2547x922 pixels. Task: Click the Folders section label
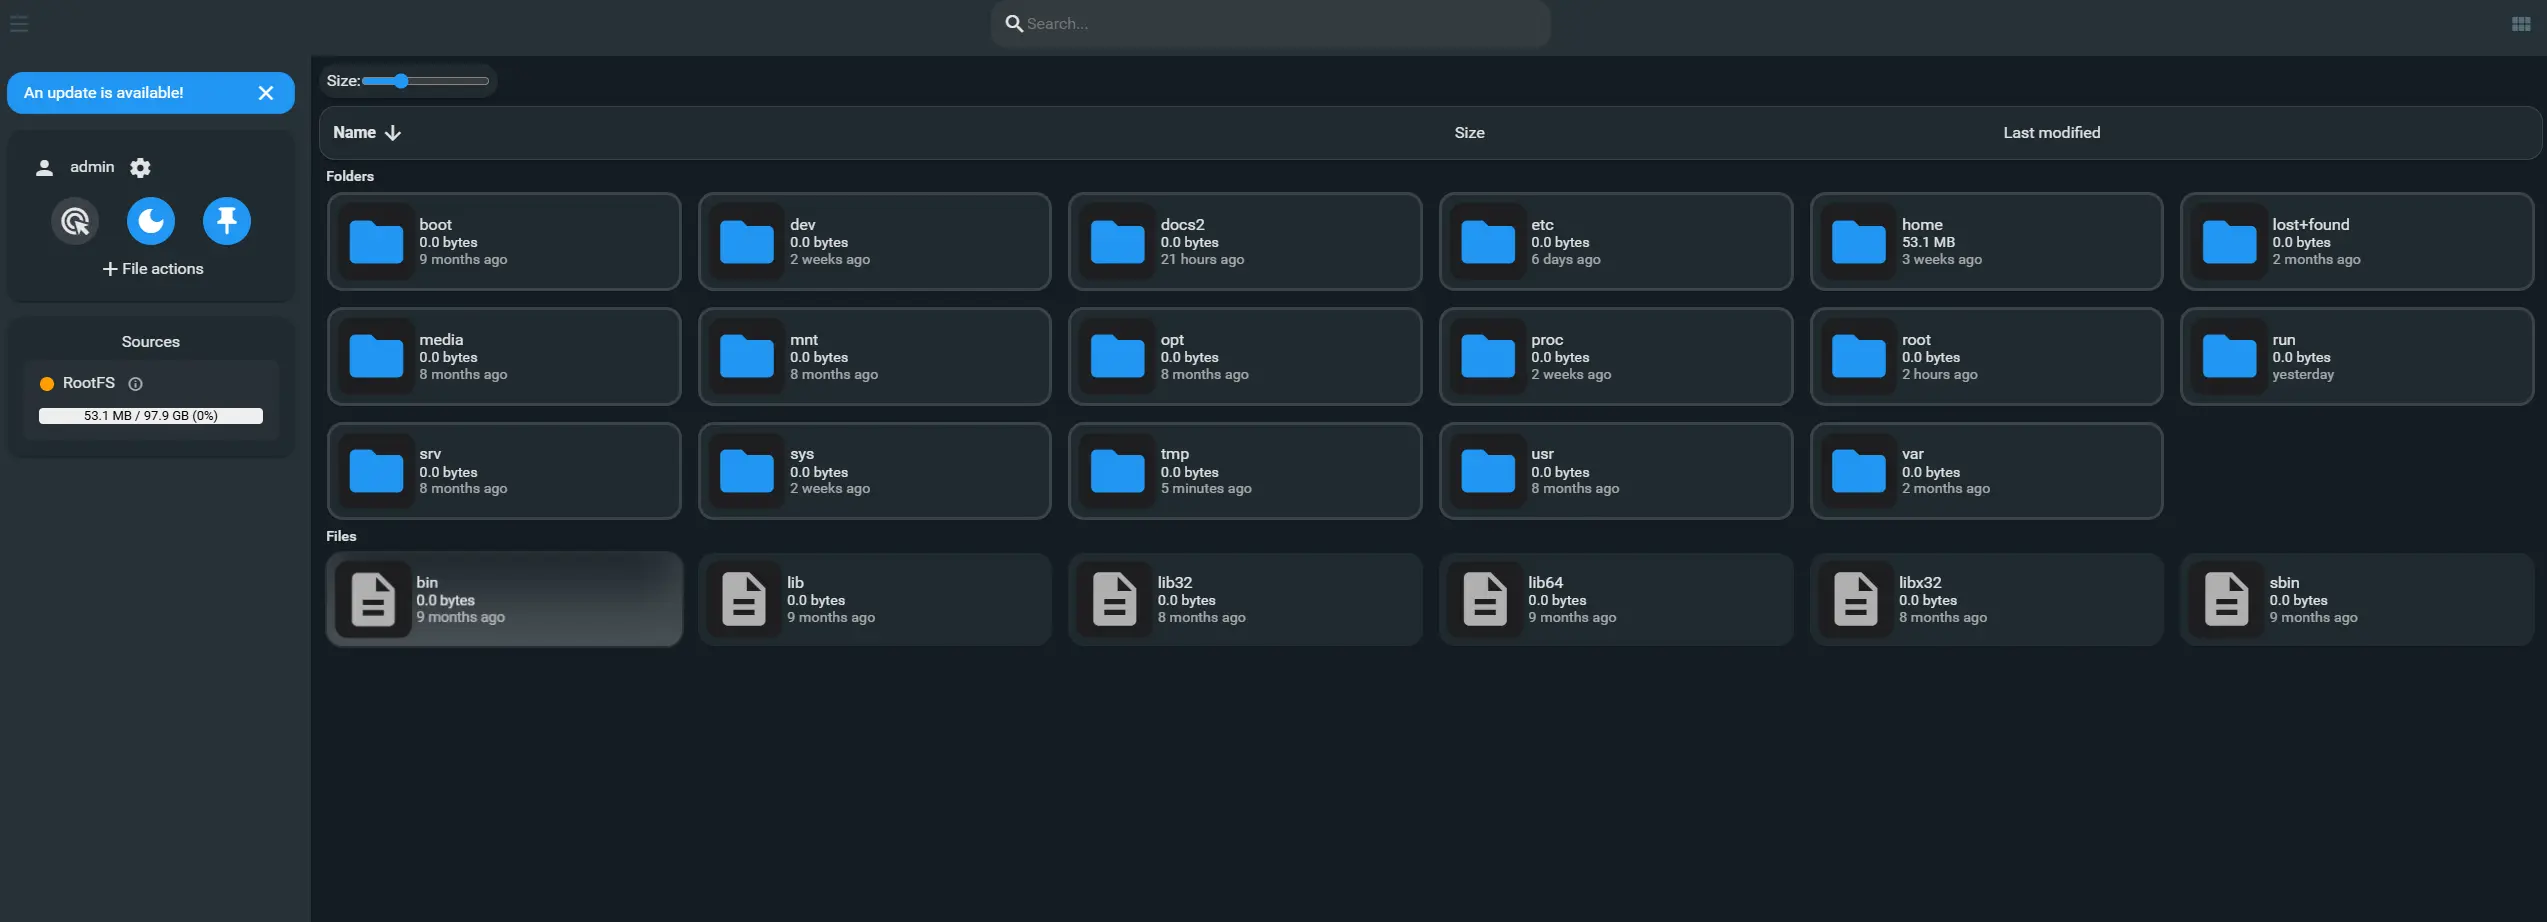350,176
